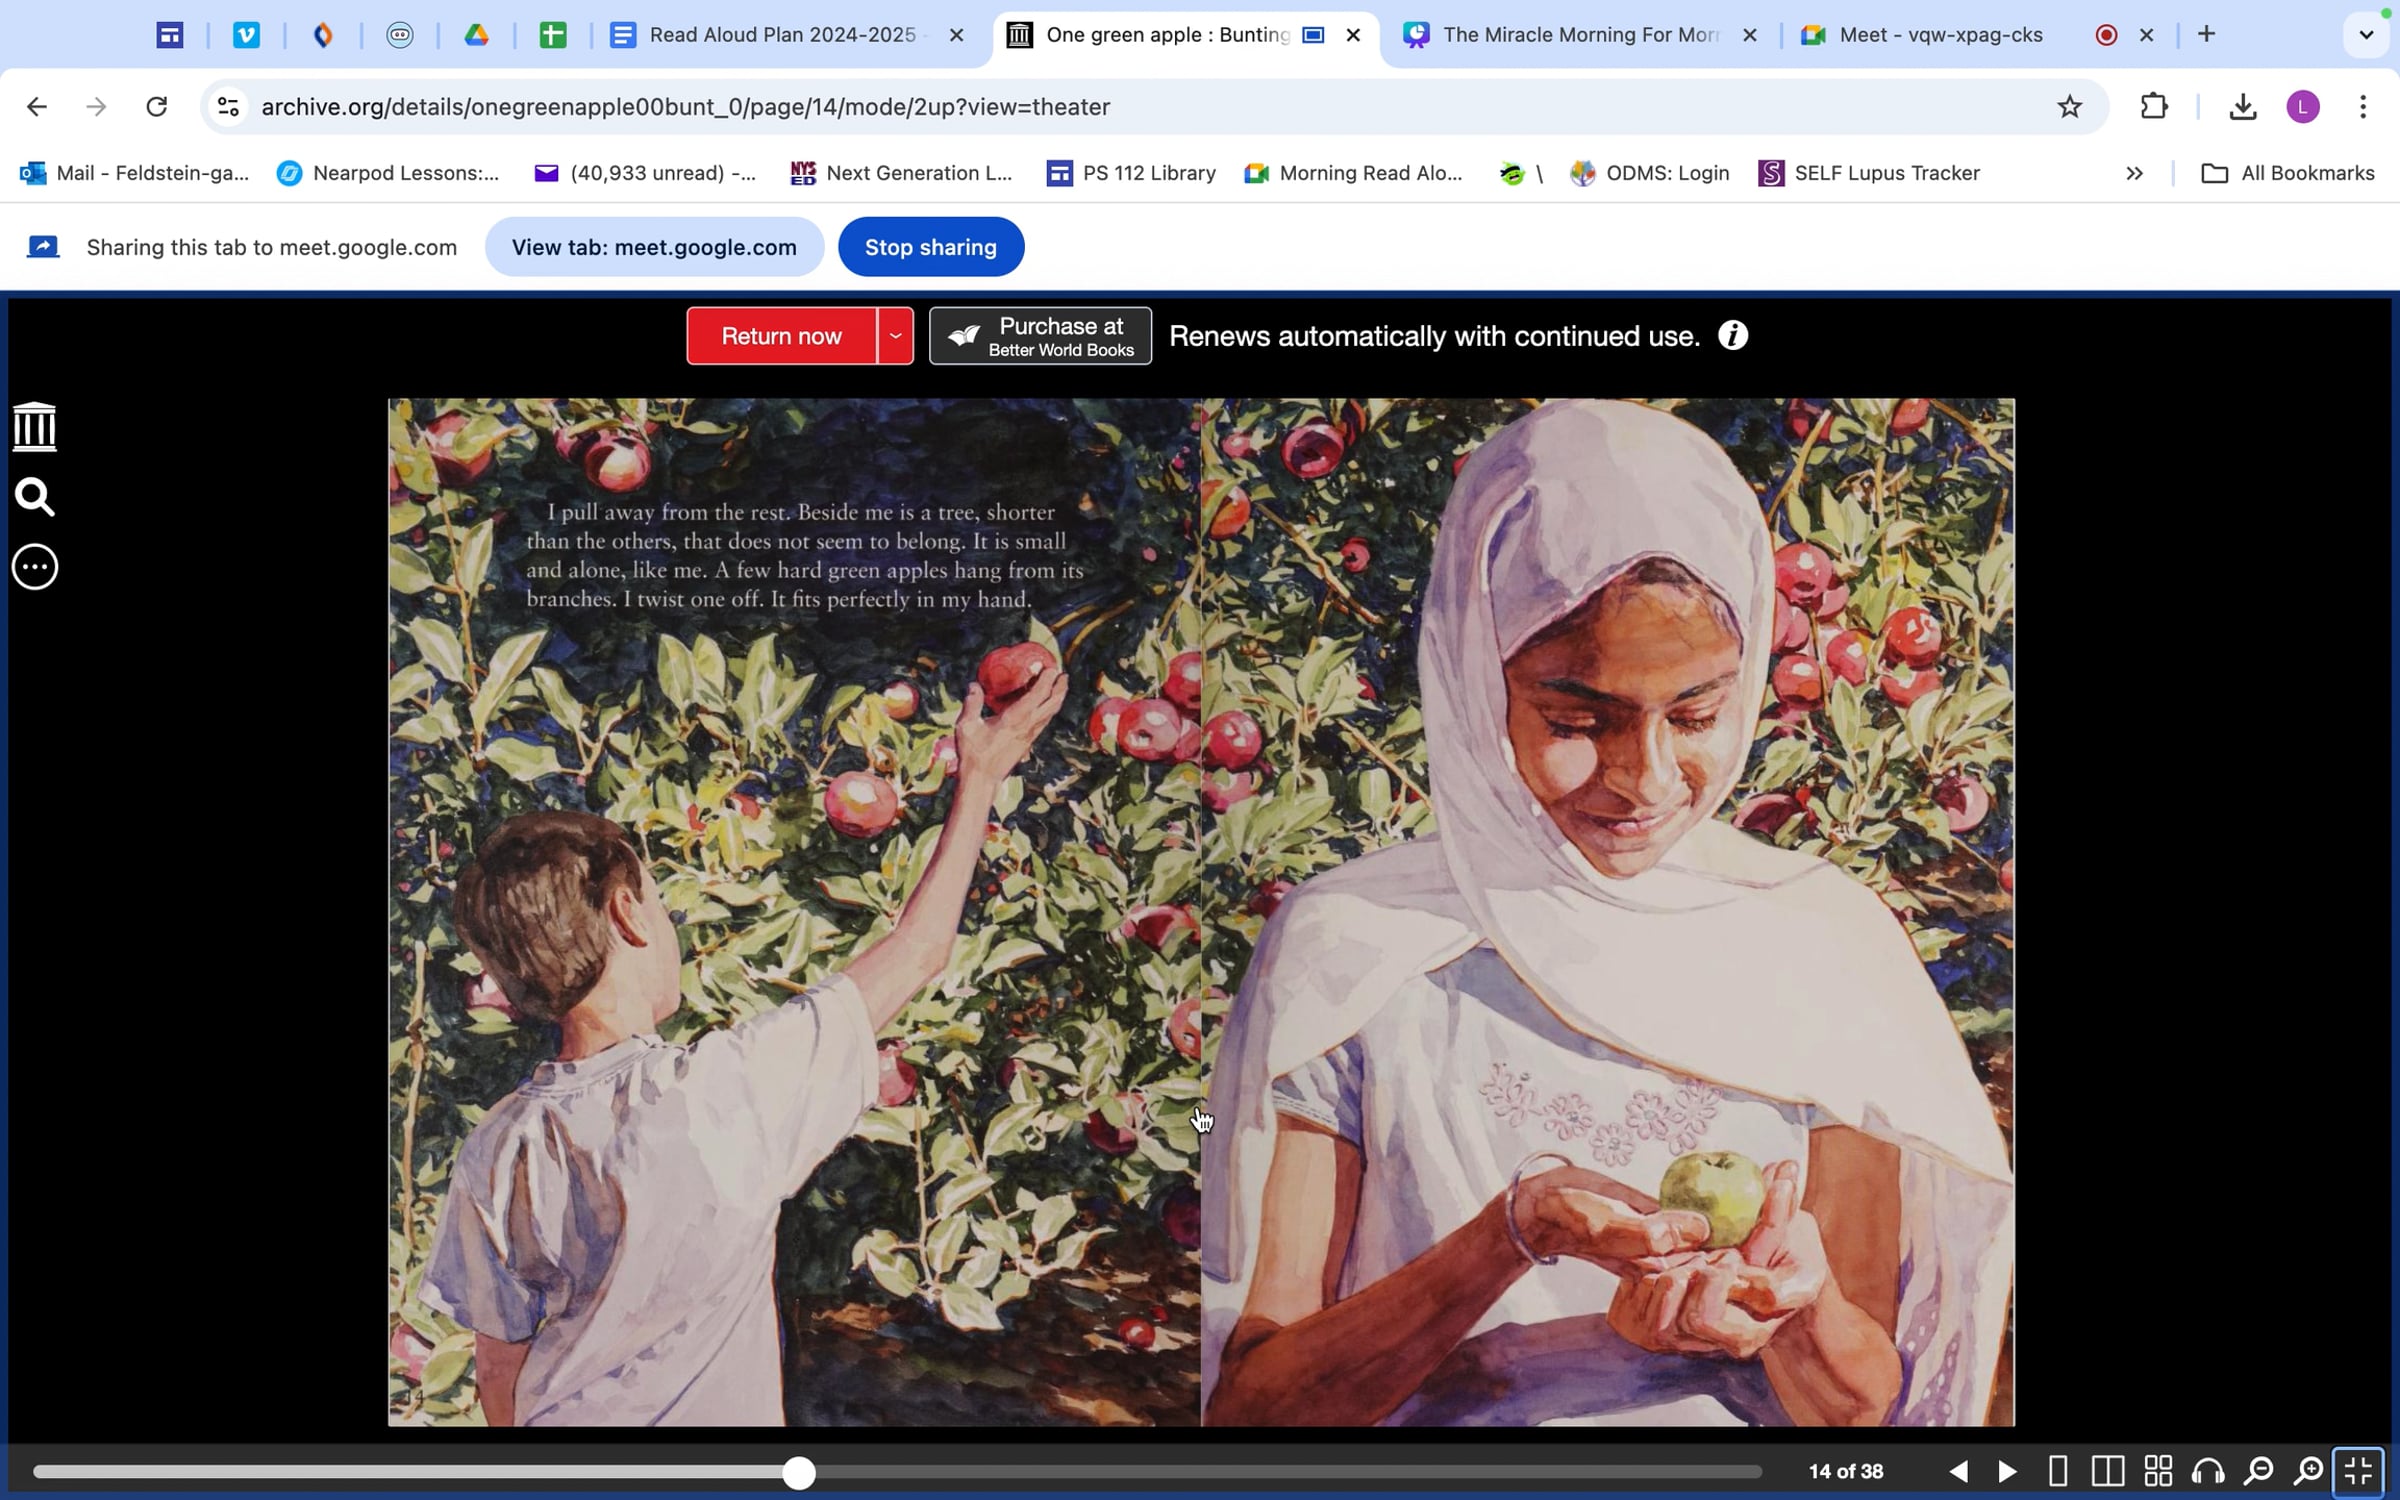Show hidden bookmarks with the double chevron

(x=2134, y=173)
